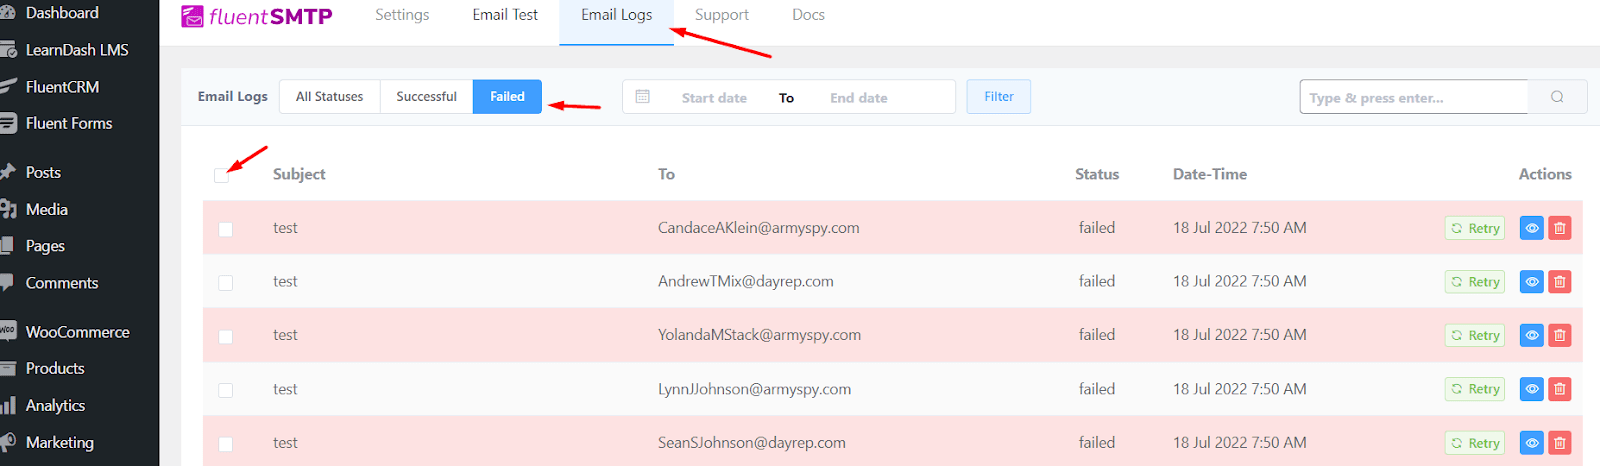The height and width of the screenshot is (466, 1600).
Task: View log details for SeanSJohnson@dayrep.com
Action: 1532,443
